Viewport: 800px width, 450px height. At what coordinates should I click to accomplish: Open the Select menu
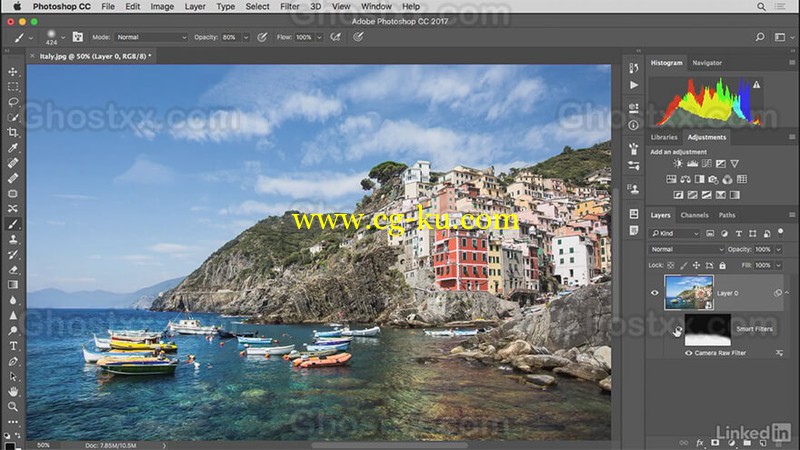coord(257,7)
